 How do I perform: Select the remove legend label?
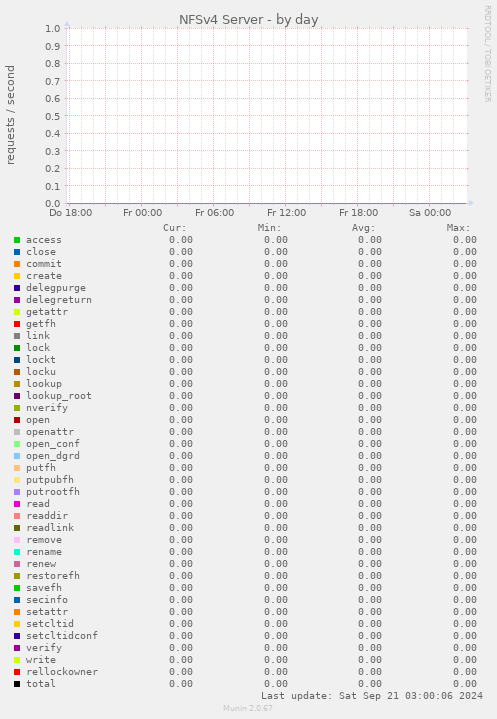pyautogui.click(x=44, y=540)
